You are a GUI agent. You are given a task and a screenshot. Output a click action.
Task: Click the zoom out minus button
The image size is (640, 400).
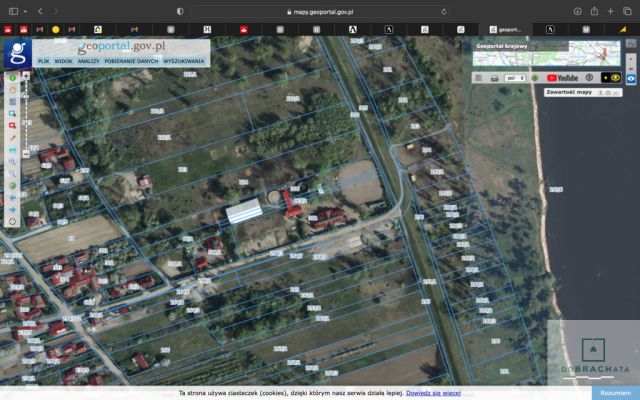click(26, 154)
